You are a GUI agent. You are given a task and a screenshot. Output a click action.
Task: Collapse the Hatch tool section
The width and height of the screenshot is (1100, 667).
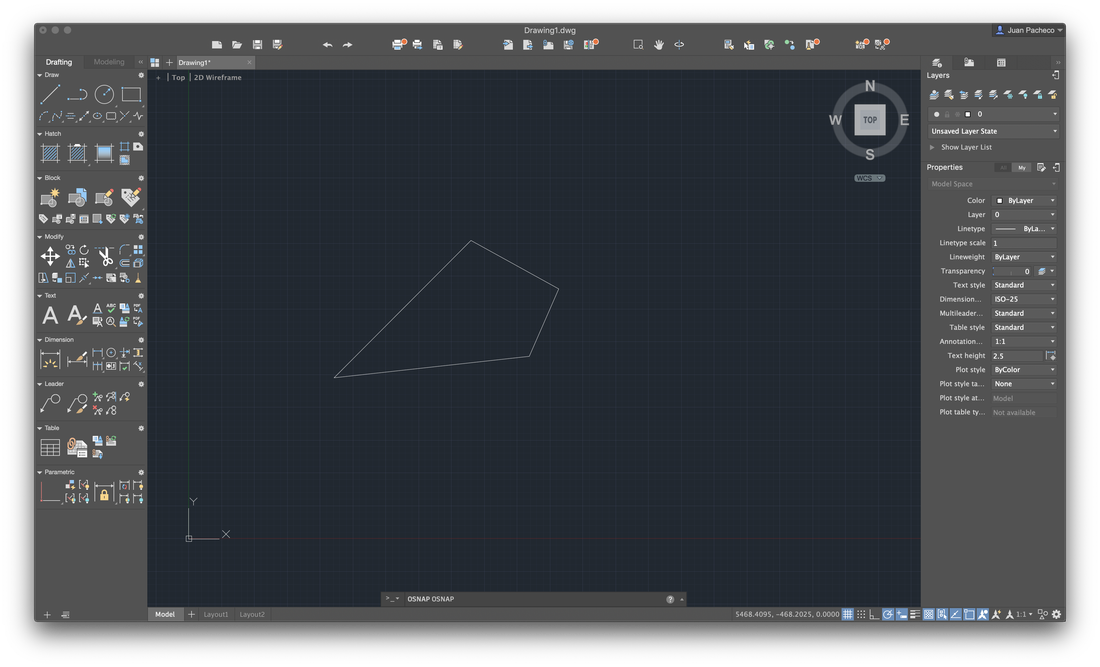click(39, 134)
